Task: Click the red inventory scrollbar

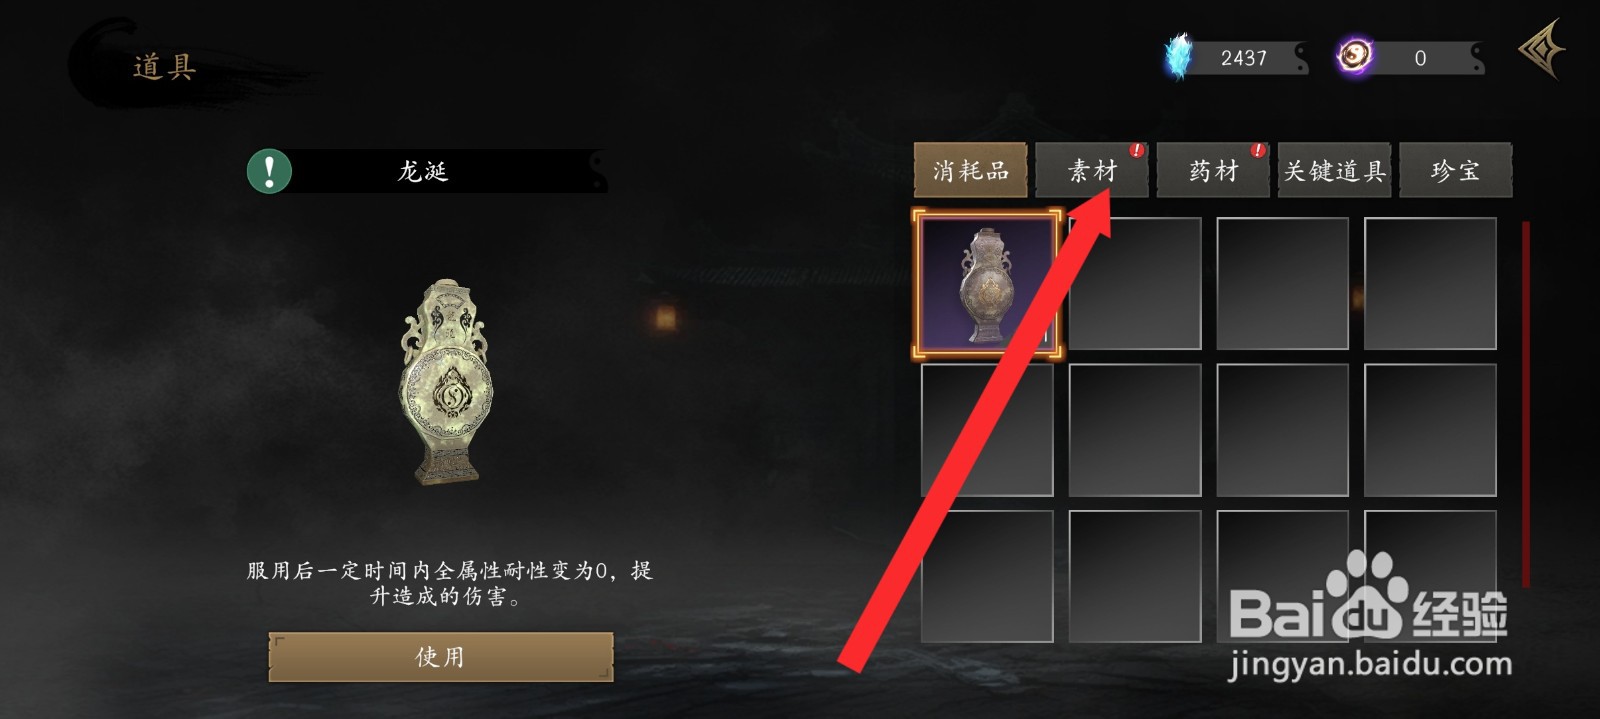Action: pos(1526,405)
